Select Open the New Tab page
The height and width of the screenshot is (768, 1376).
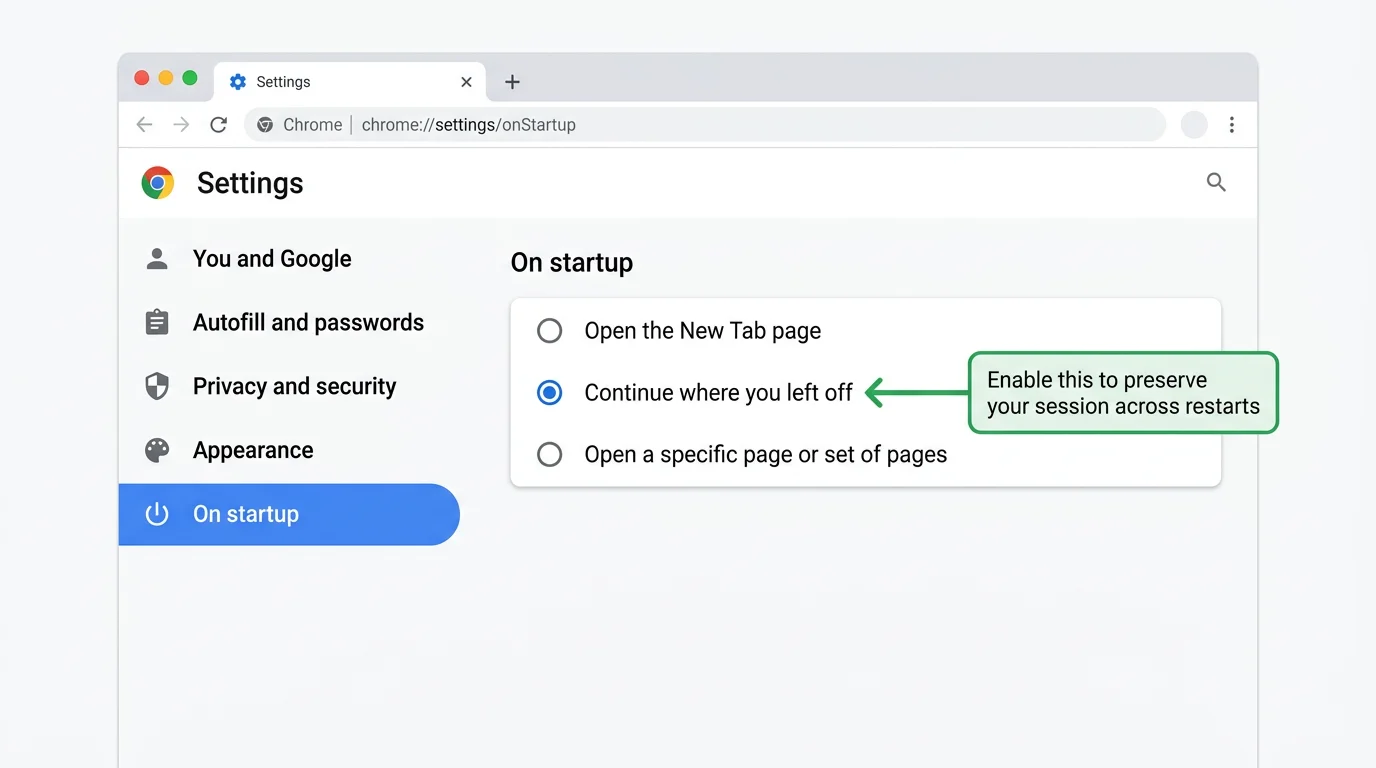click(x=549, y=330)
